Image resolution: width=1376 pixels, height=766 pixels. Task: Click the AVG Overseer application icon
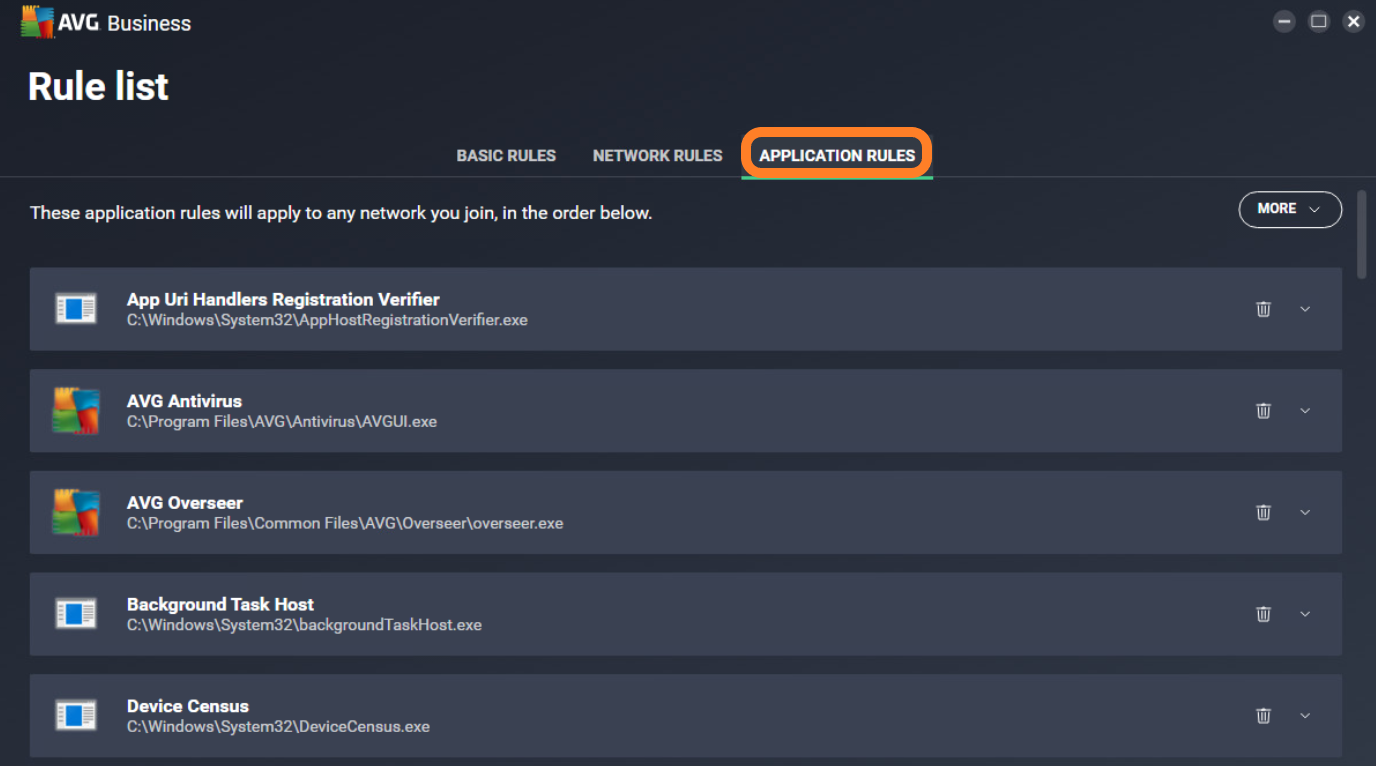(x=76, y=512)
